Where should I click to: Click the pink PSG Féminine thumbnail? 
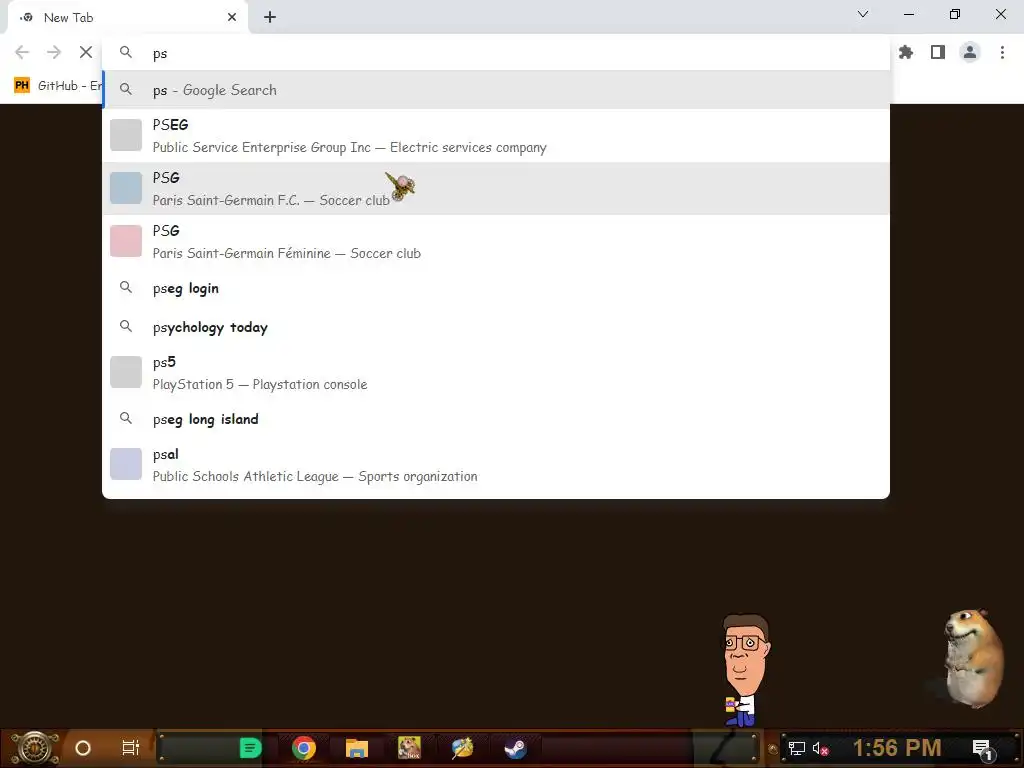point(126,241)
